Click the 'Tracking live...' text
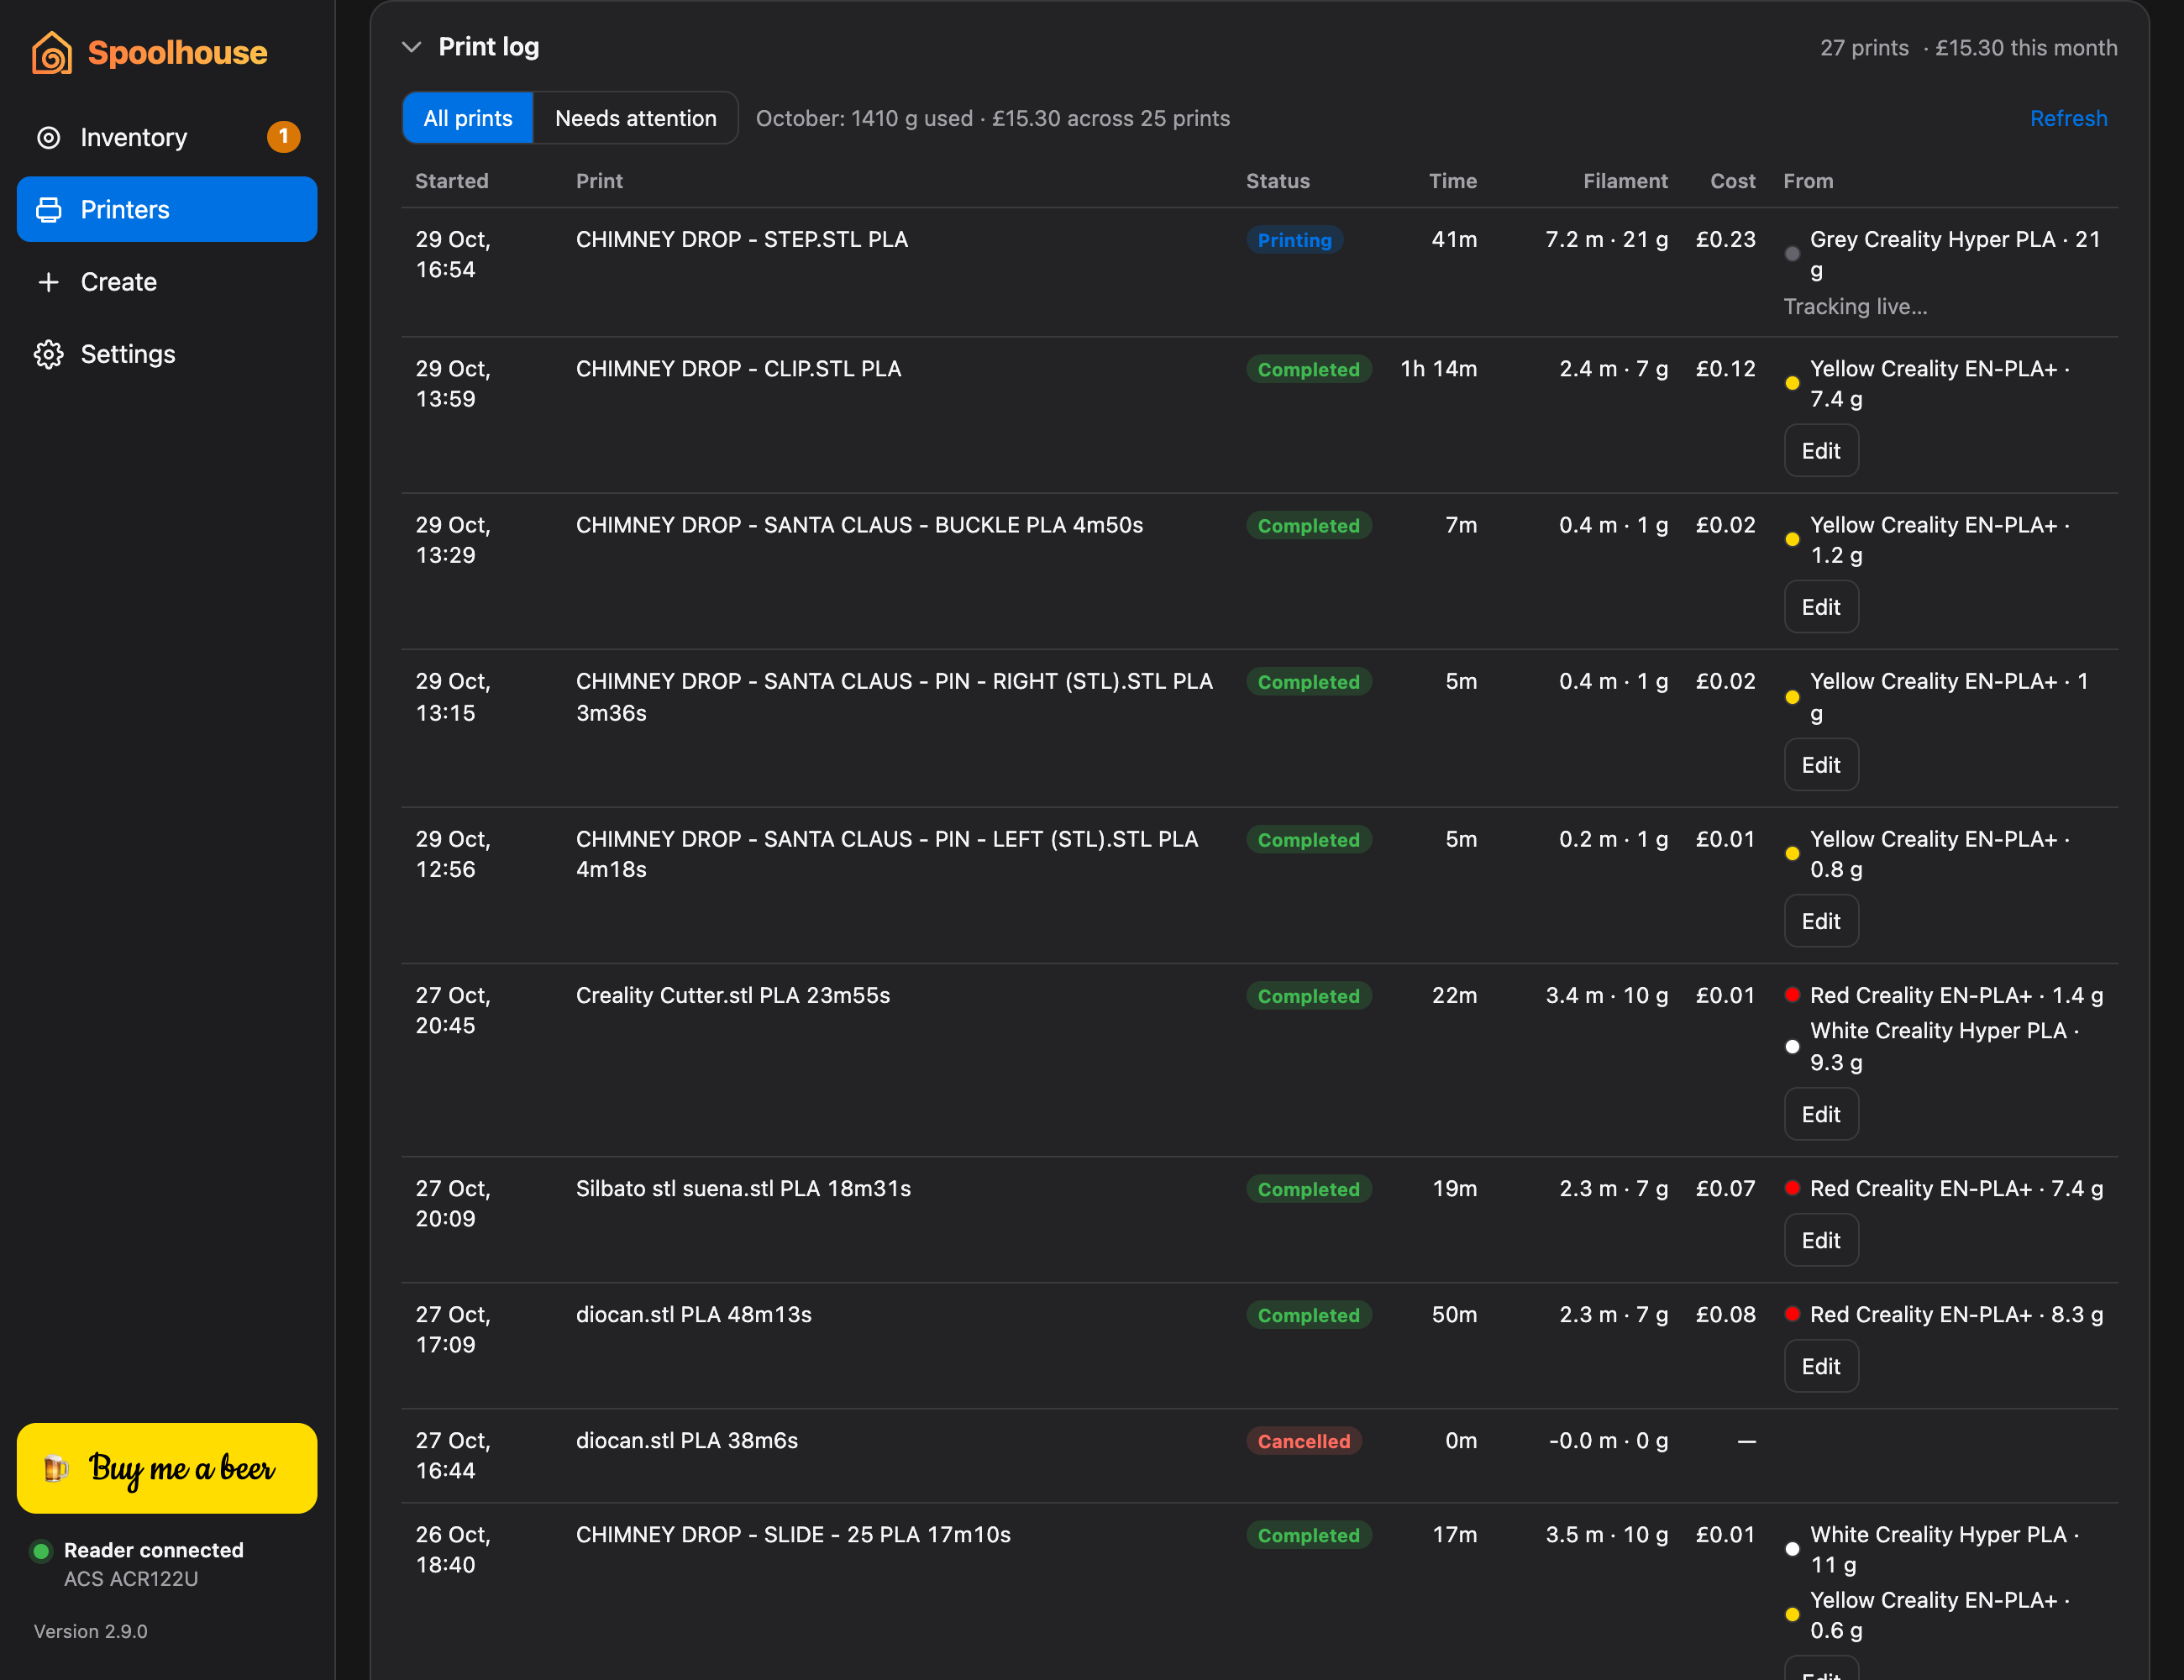 click(x=1855, y=306)
